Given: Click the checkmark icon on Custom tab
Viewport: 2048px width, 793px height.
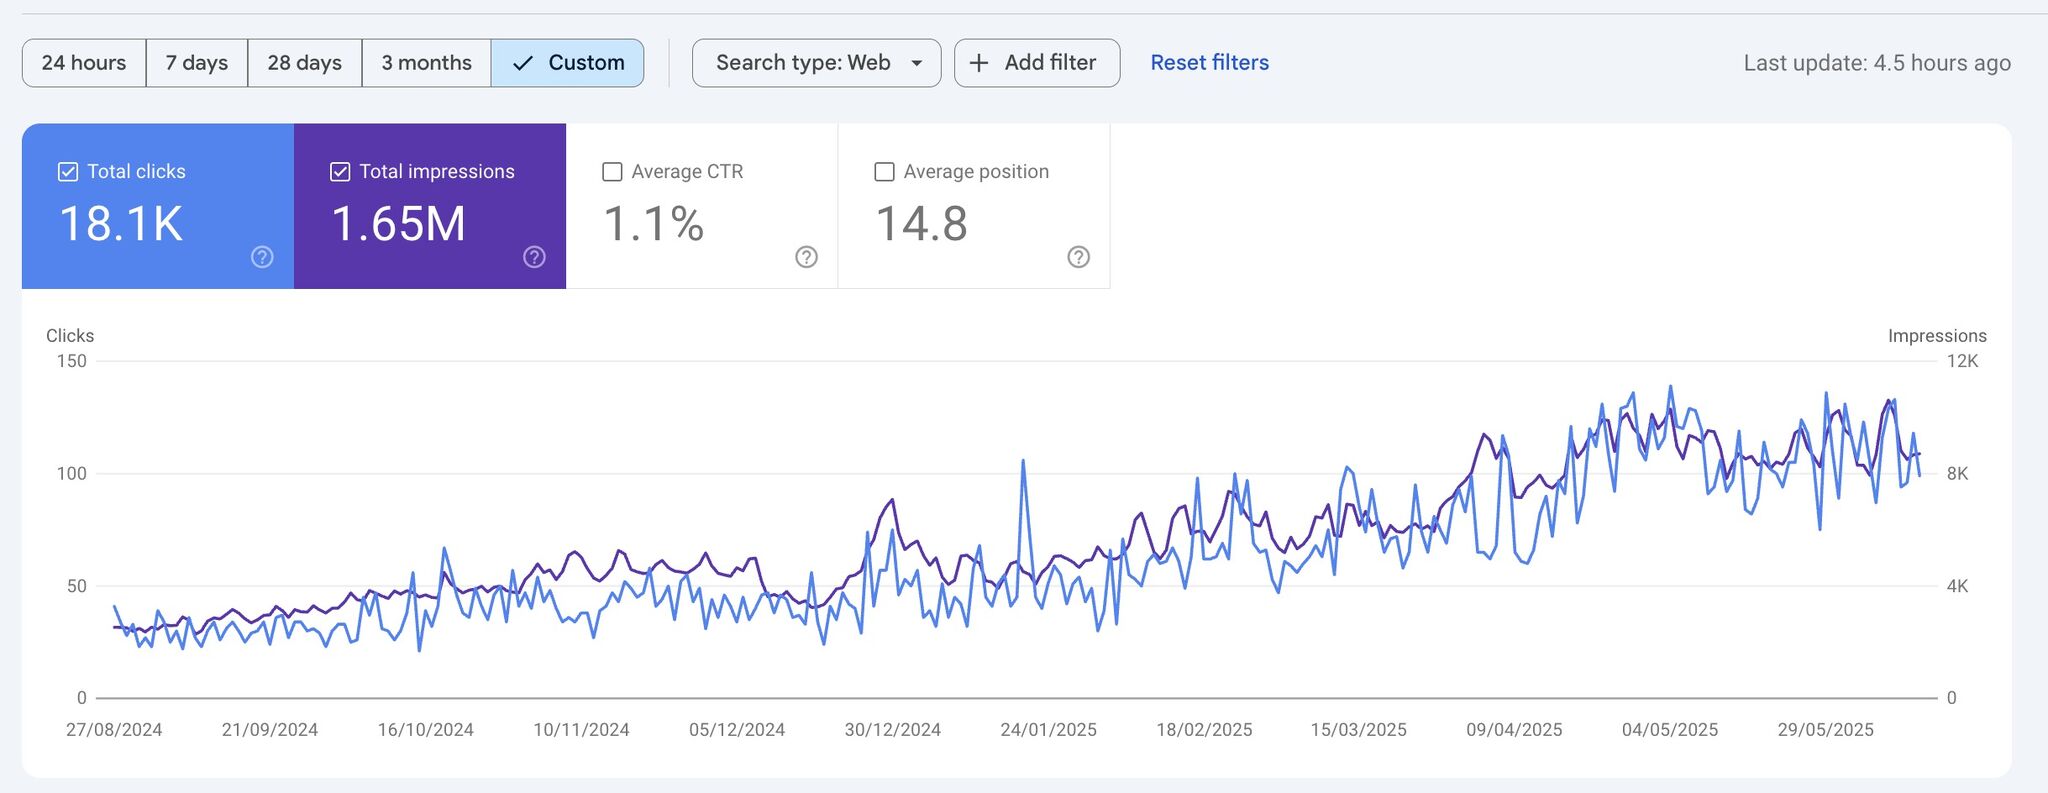Looking at the screenshot, I should [522, 63].
